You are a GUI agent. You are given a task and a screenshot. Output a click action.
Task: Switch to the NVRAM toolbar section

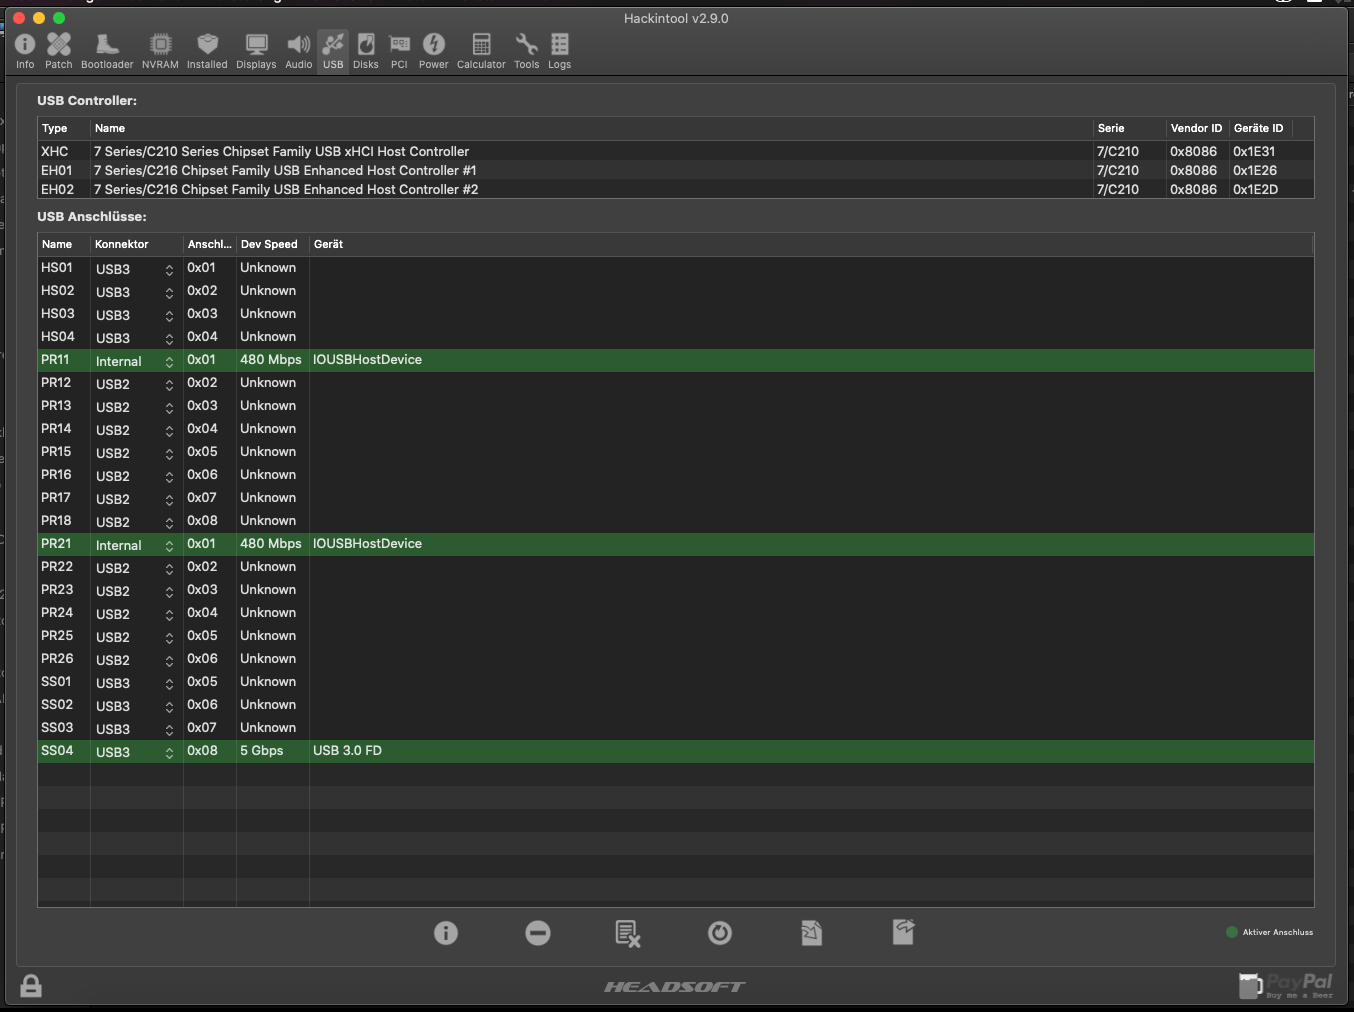pos(160,51)
